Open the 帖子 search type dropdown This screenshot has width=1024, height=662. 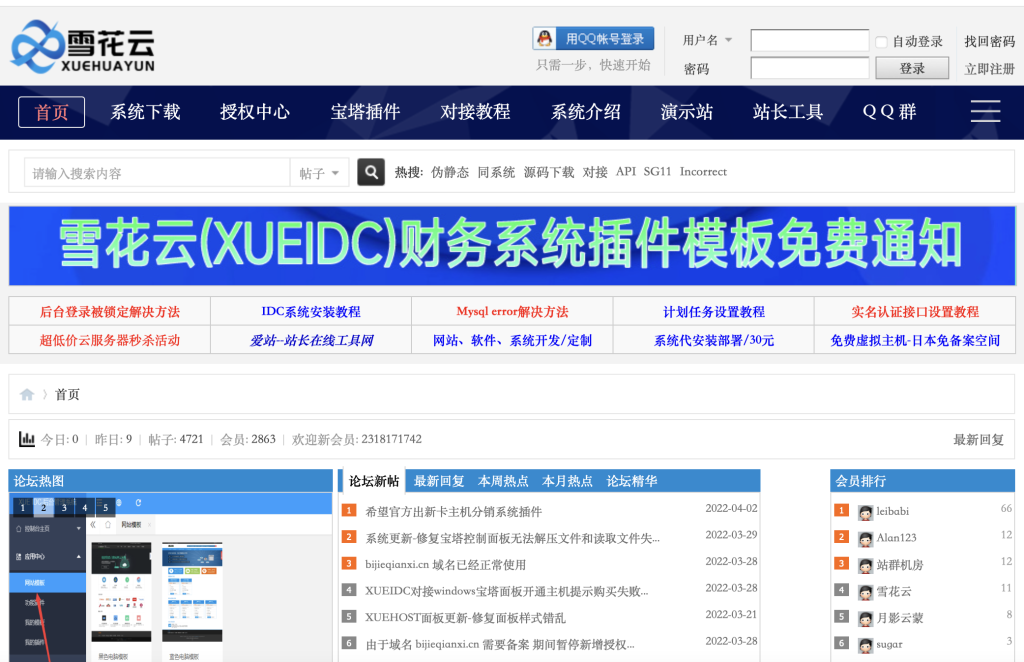pyautogui.click(x=319, y=173)
